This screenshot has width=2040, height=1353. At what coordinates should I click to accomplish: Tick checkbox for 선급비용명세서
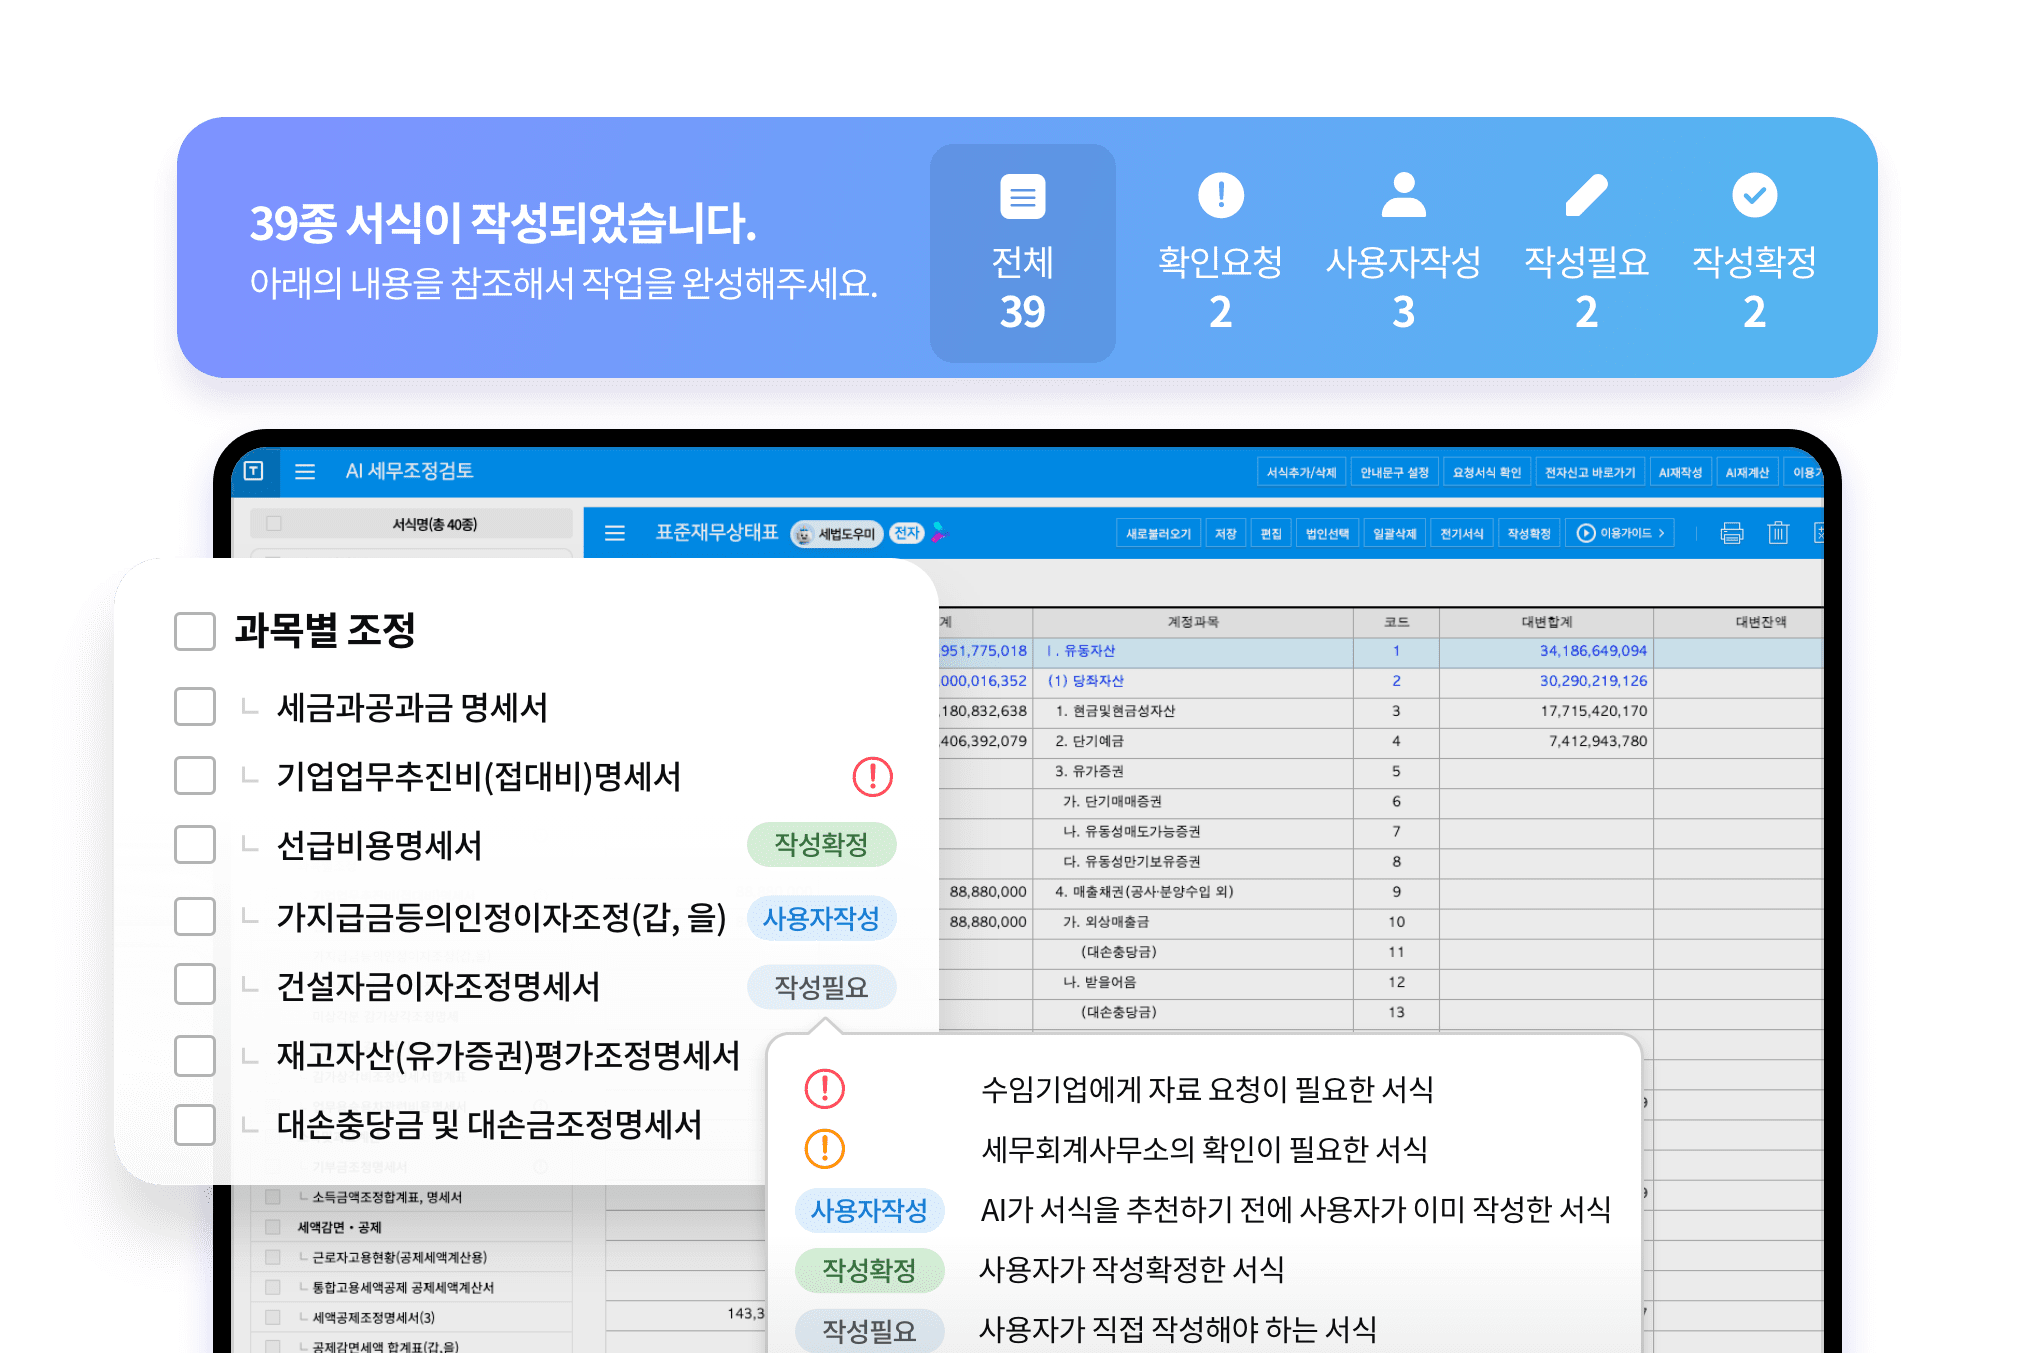pos(195,844)
